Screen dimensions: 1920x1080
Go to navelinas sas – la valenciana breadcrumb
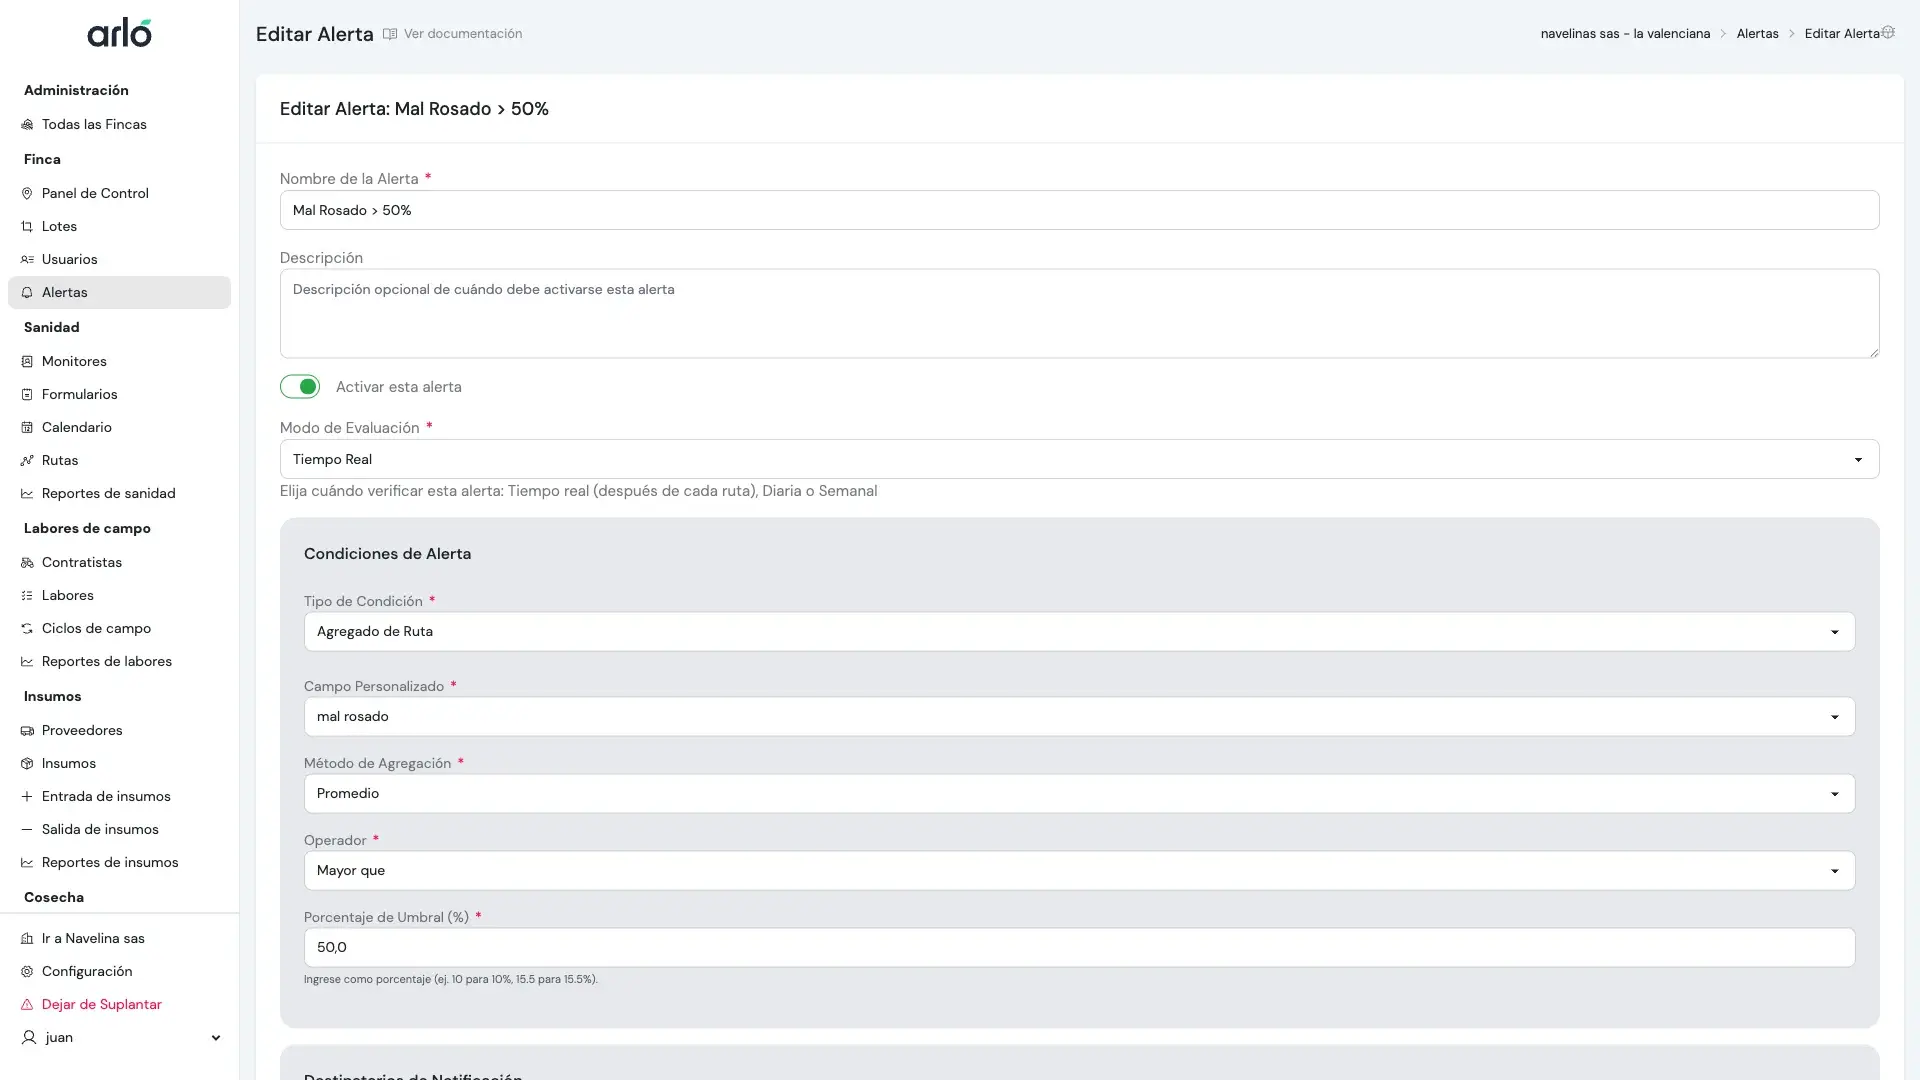point(1625,33)
